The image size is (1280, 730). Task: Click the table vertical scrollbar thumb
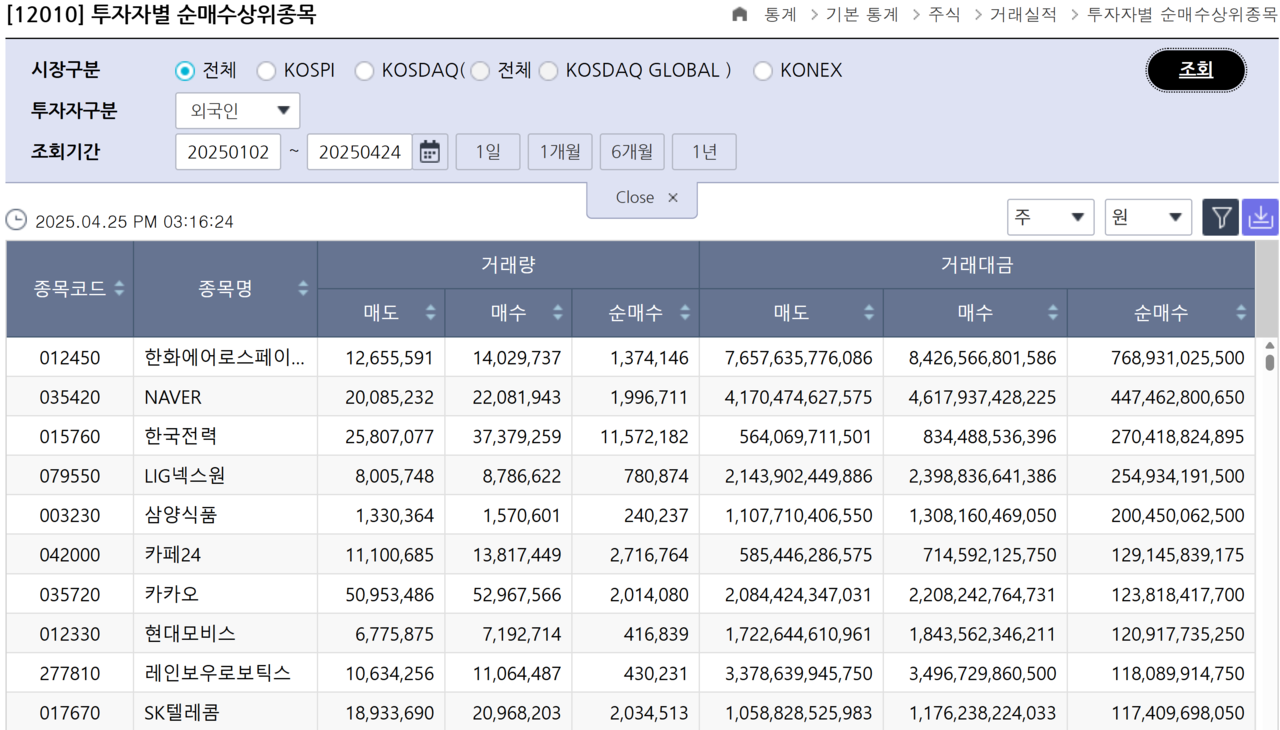(x=1269, y=363)
